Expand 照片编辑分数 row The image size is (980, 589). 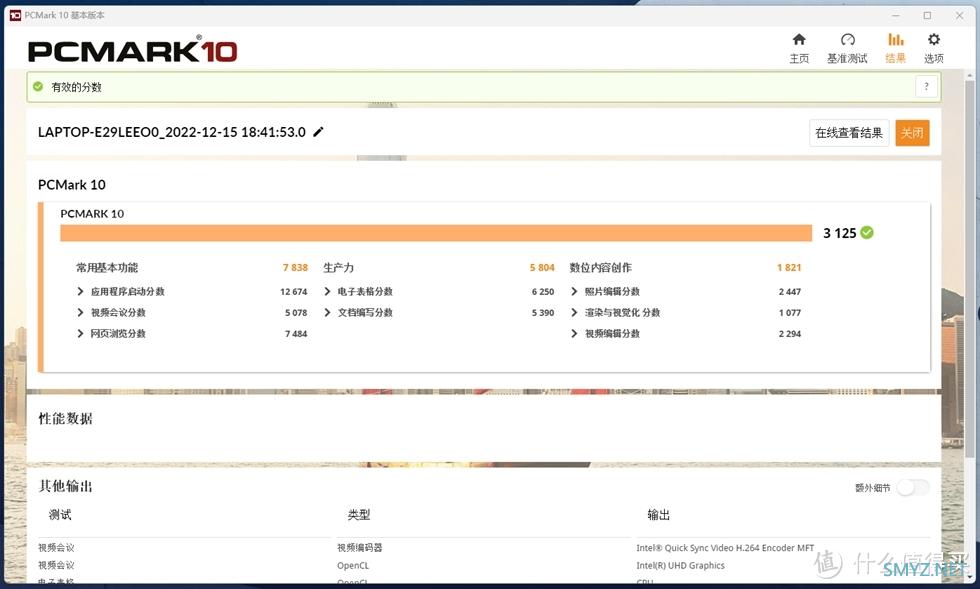pos(574,291)
